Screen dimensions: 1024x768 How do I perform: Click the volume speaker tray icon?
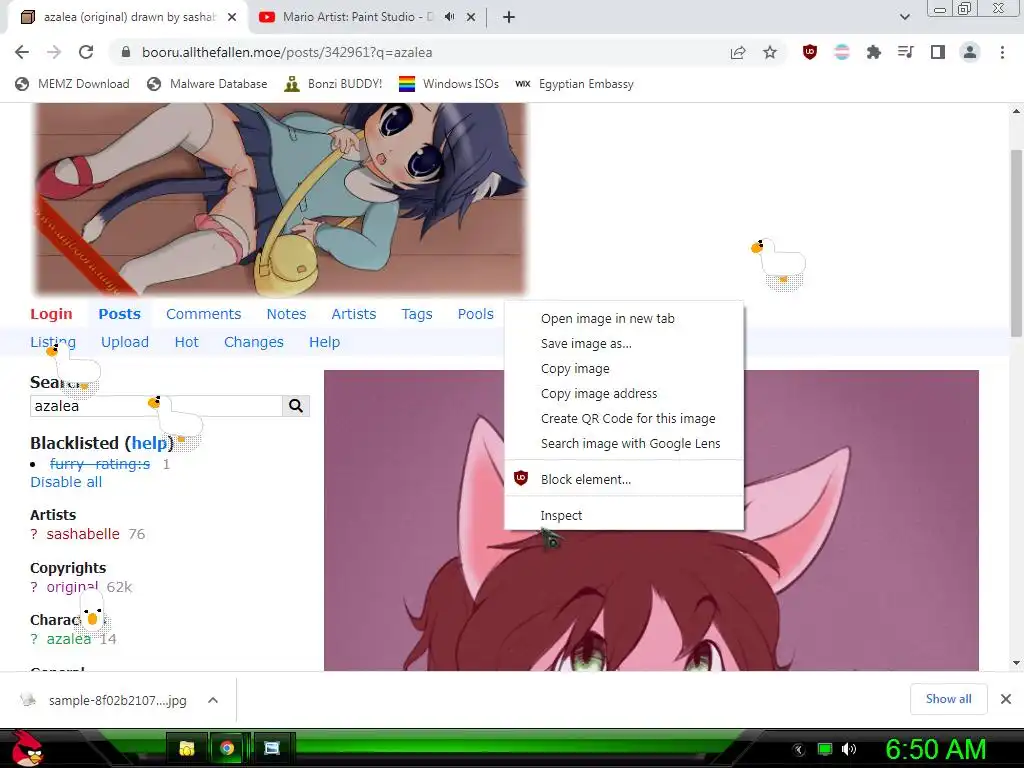click(x=849, y=749)
